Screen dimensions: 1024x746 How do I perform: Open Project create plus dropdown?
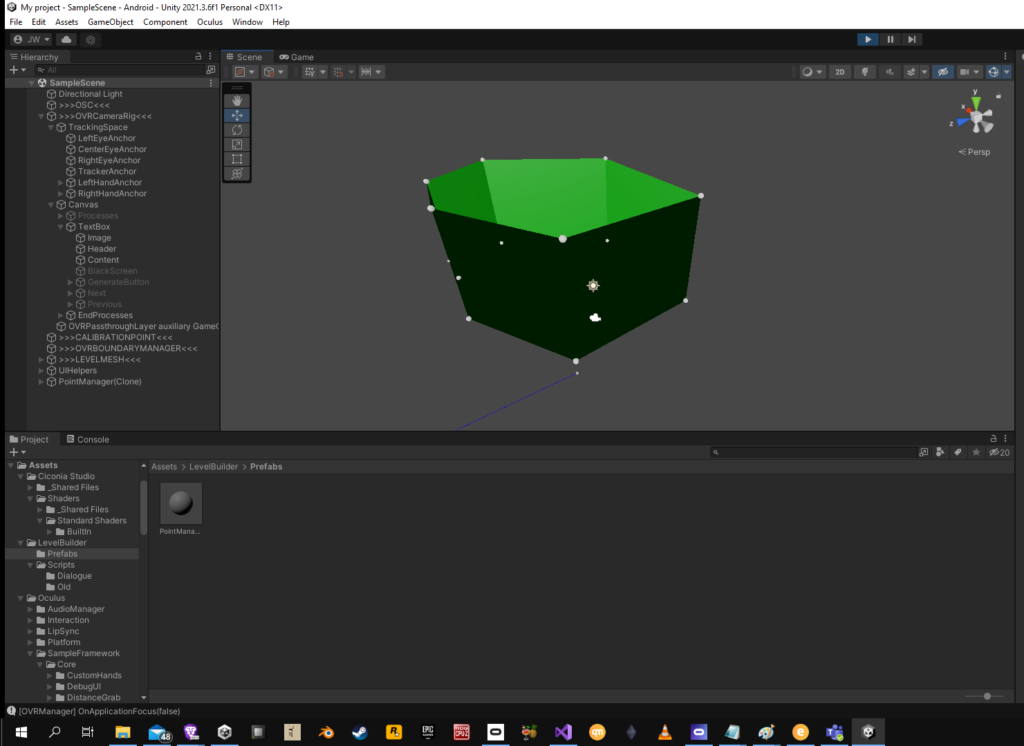click(17, 452)
